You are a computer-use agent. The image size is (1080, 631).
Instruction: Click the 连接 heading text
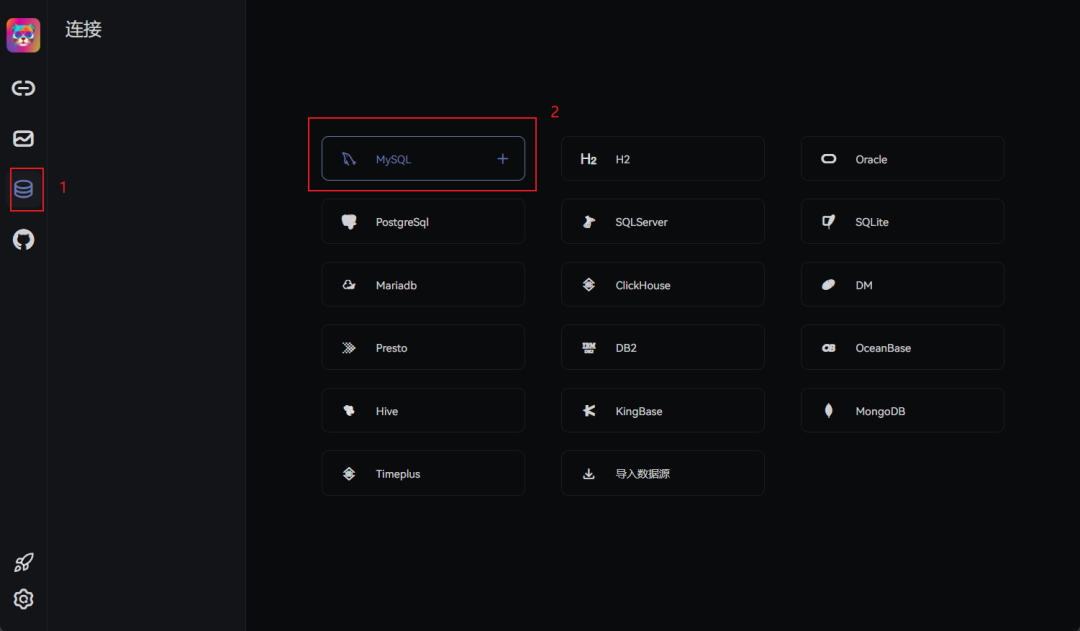click(83, 29)
